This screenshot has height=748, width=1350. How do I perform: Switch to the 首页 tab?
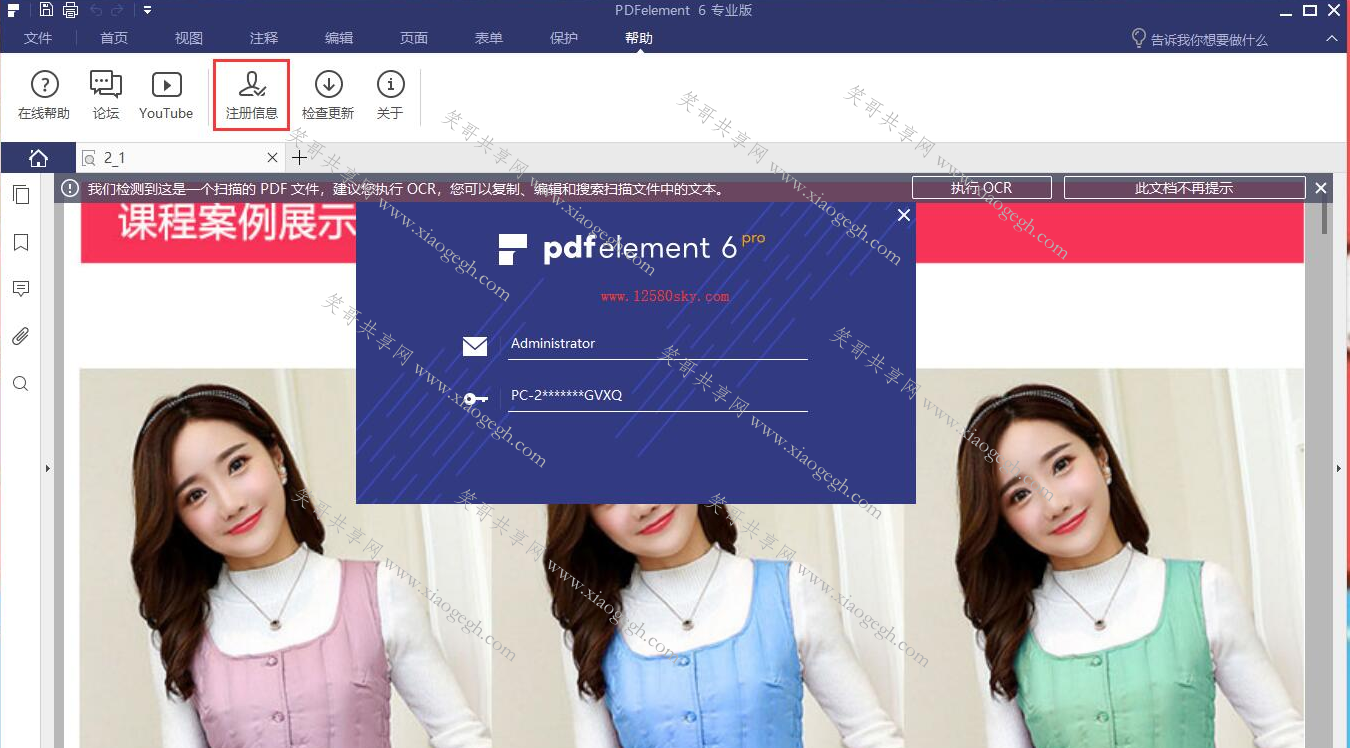(x=114, y=38)
